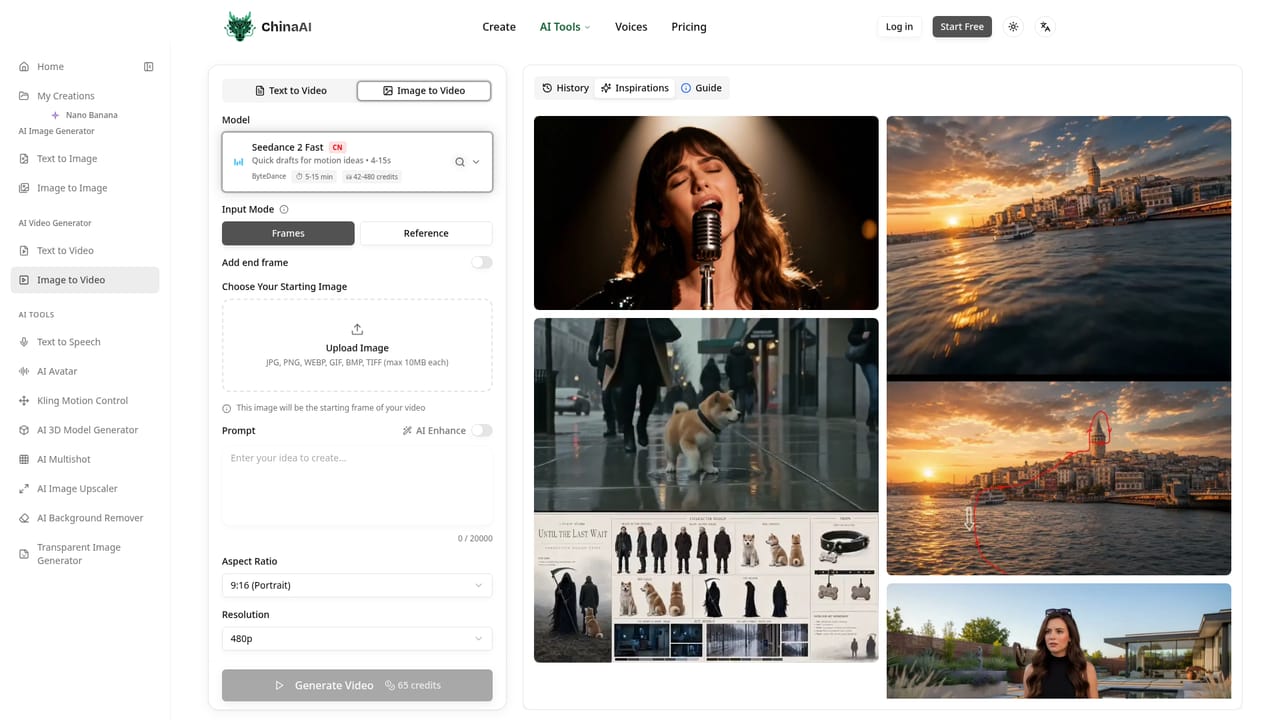Open the Voices nav link
The height and width of the screenshot is (720, 1280).
click(631, 27)
